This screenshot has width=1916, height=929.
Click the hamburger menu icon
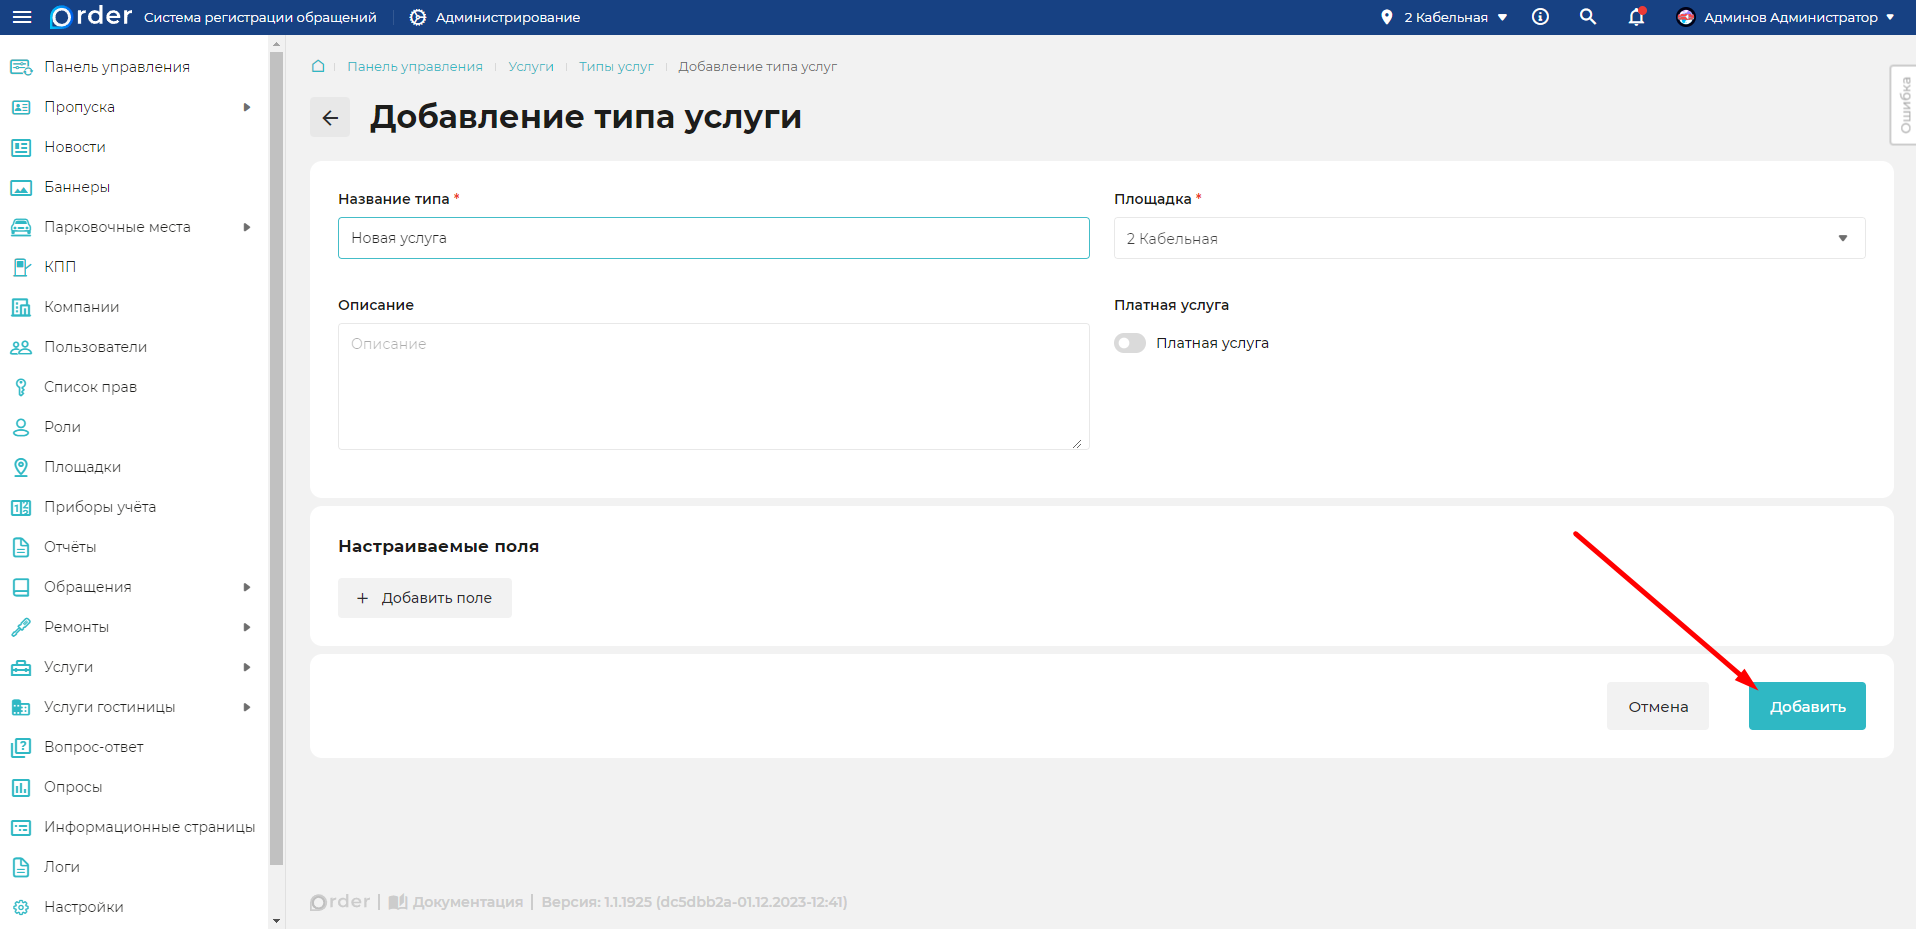point(22,17)
